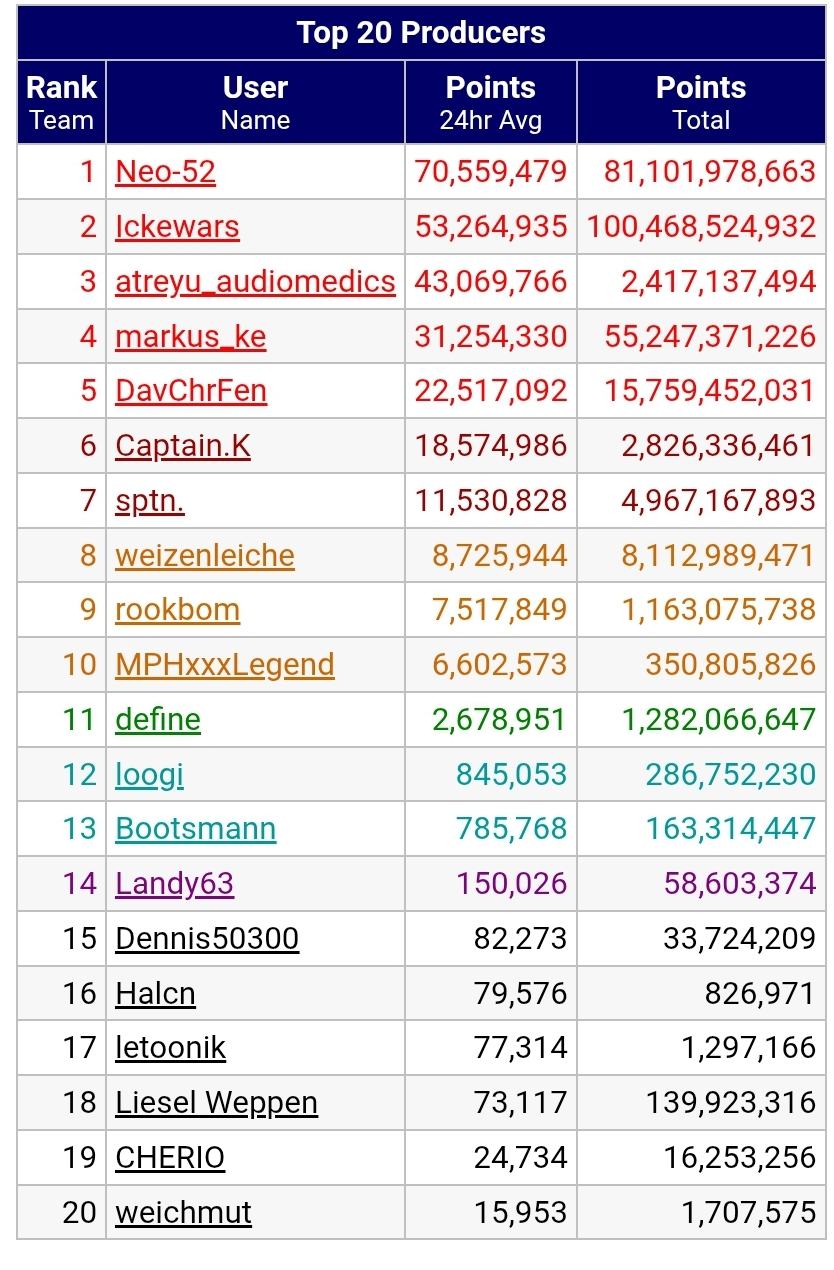Open Dennis50300 user profile
The width and height of the screenshot is (834, 1270).
(x=207, y=939)
